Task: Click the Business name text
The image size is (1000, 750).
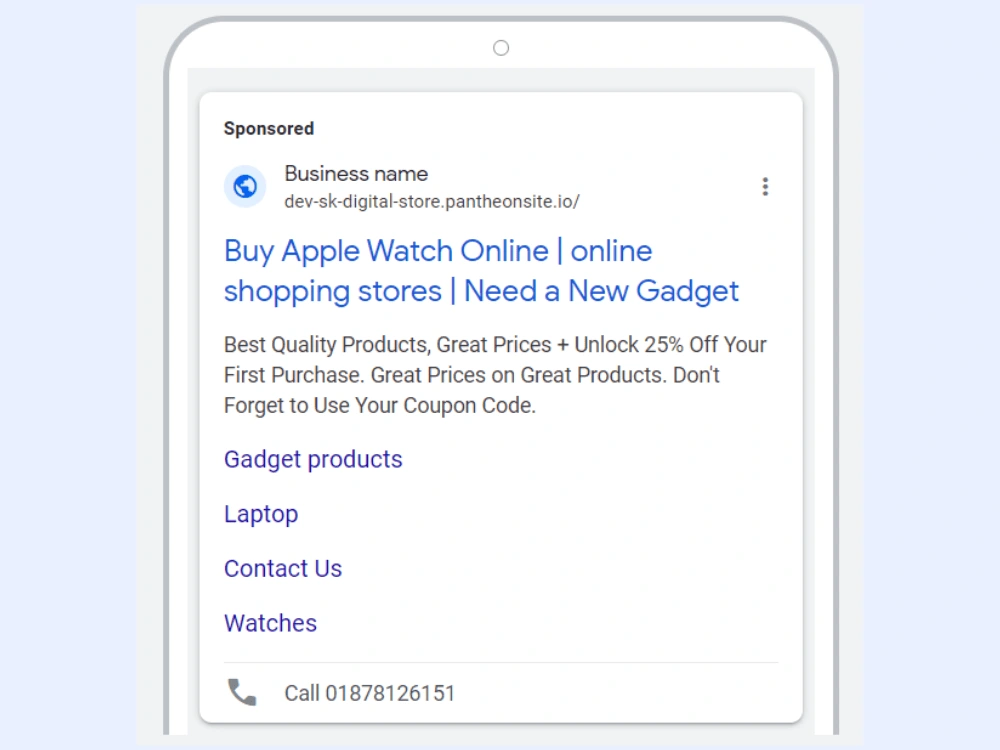Action: 356,173
